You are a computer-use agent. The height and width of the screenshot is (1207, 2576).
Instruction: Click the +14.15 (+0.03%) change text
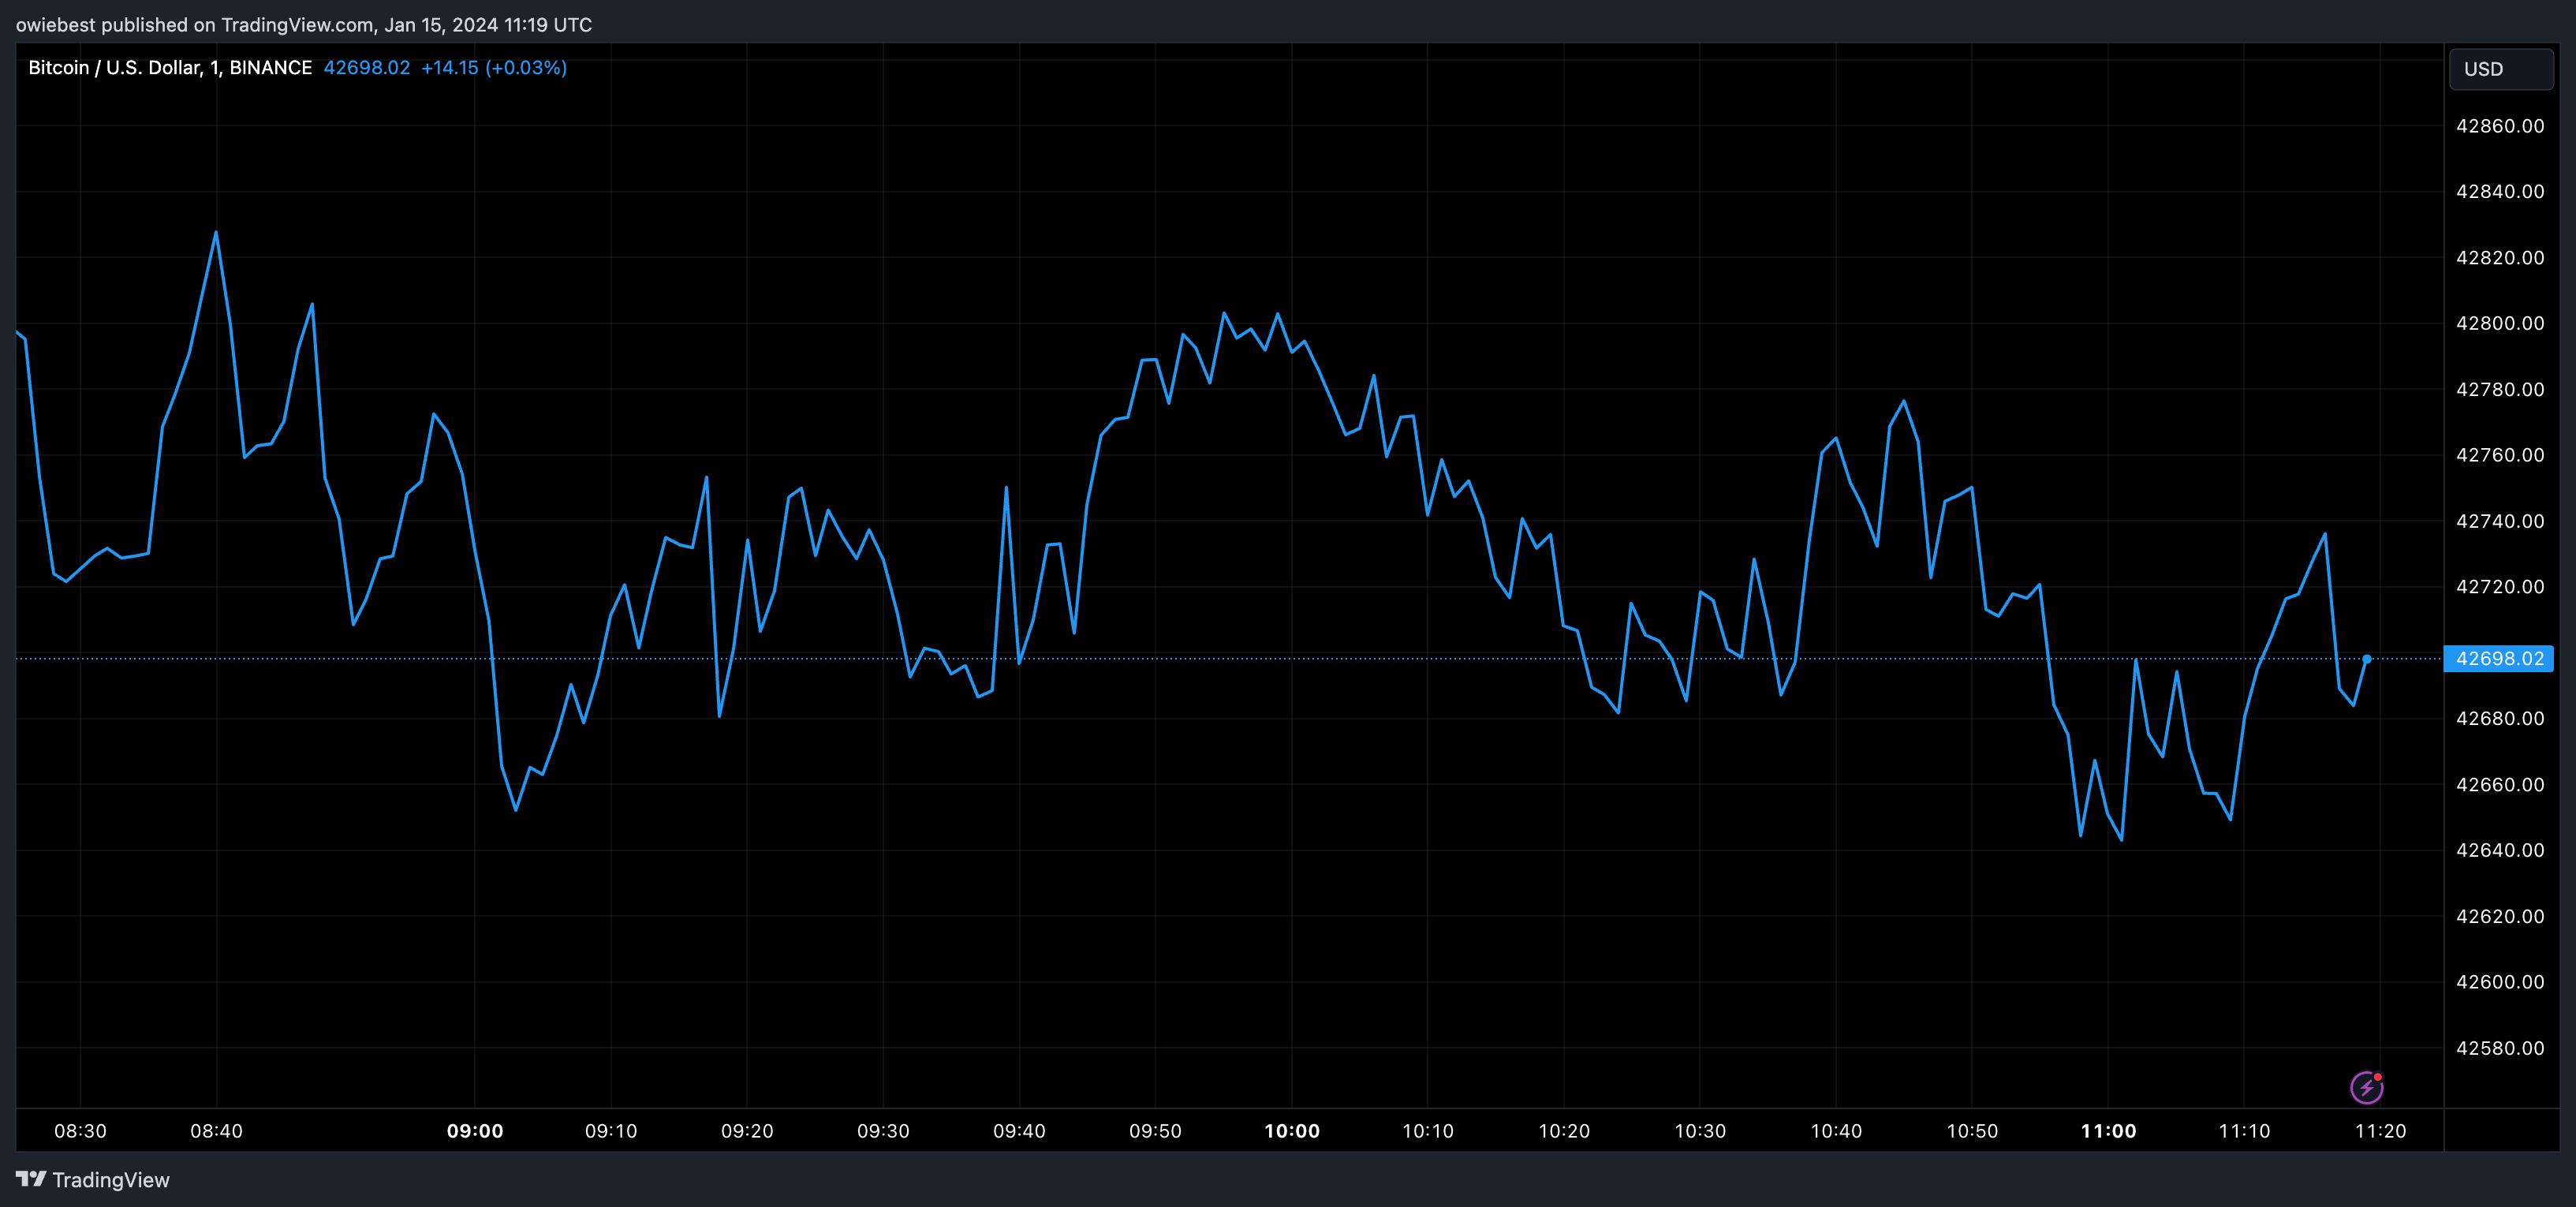click(x=494, y=67)
